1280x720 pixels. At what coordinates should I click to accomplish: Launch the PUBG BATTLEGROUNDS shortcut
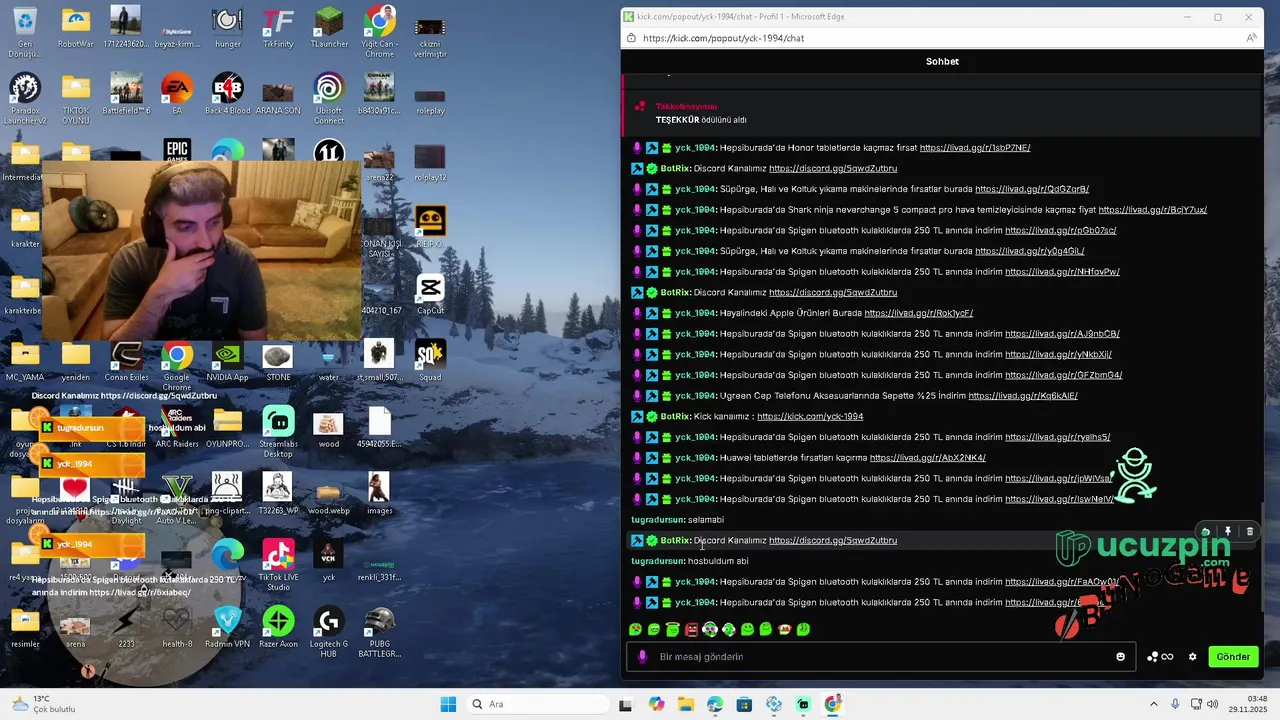pyautogui.click(x=379, y=632)
